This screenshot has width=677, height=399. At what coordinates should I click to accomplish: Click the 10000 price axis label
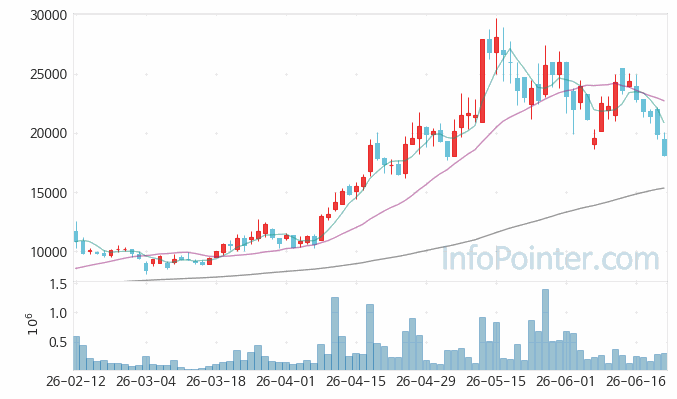pyautogui.click(x=49, y=252)
